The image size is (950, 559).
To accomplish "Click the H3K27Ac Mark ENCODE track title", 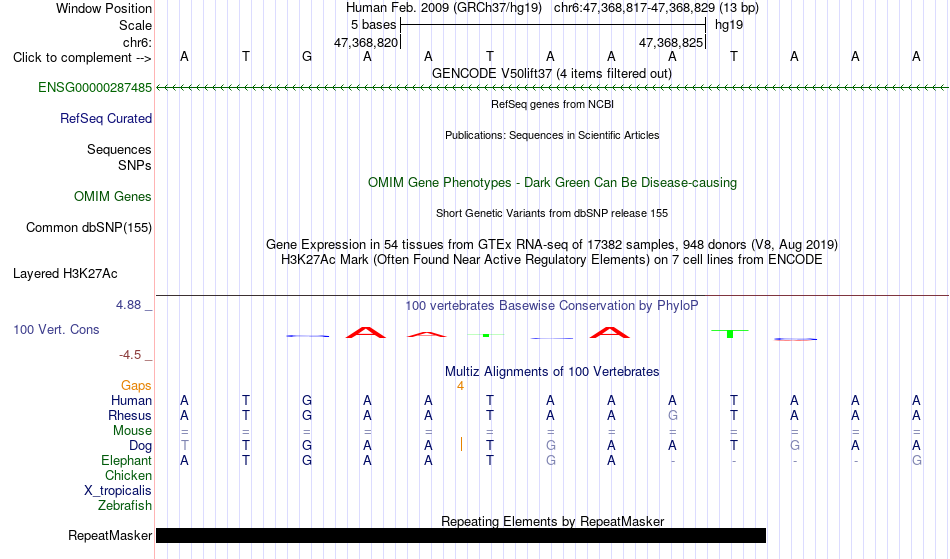I will point(552,259).
